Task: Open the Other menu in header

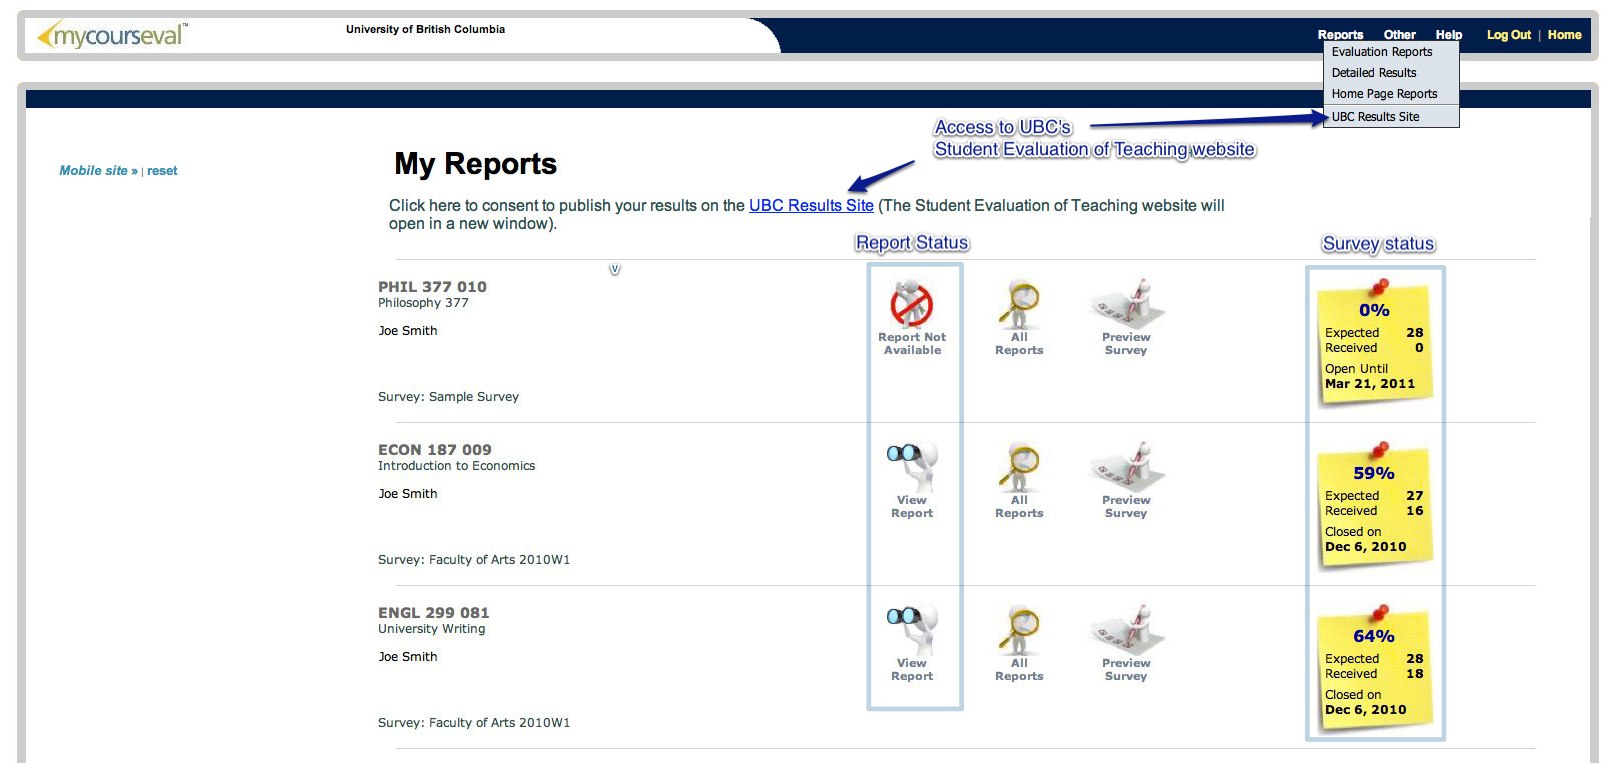Action: 1399,35
